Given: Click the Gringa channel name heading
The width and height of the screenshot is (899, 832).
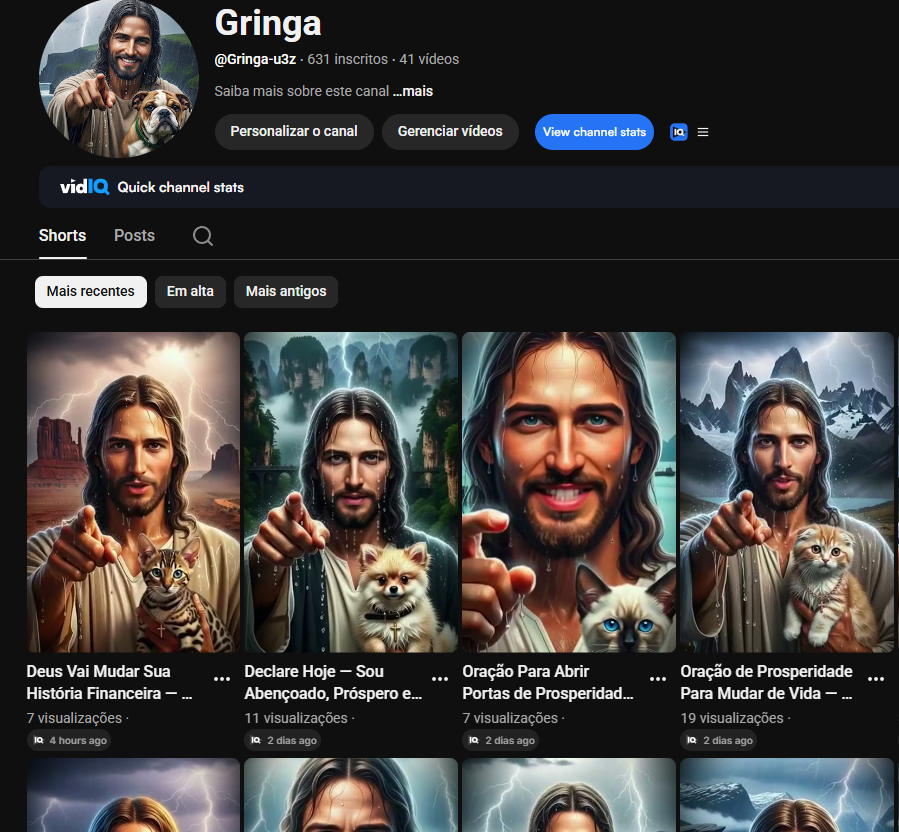Looking at the screenshot, I should click(268, 23).
